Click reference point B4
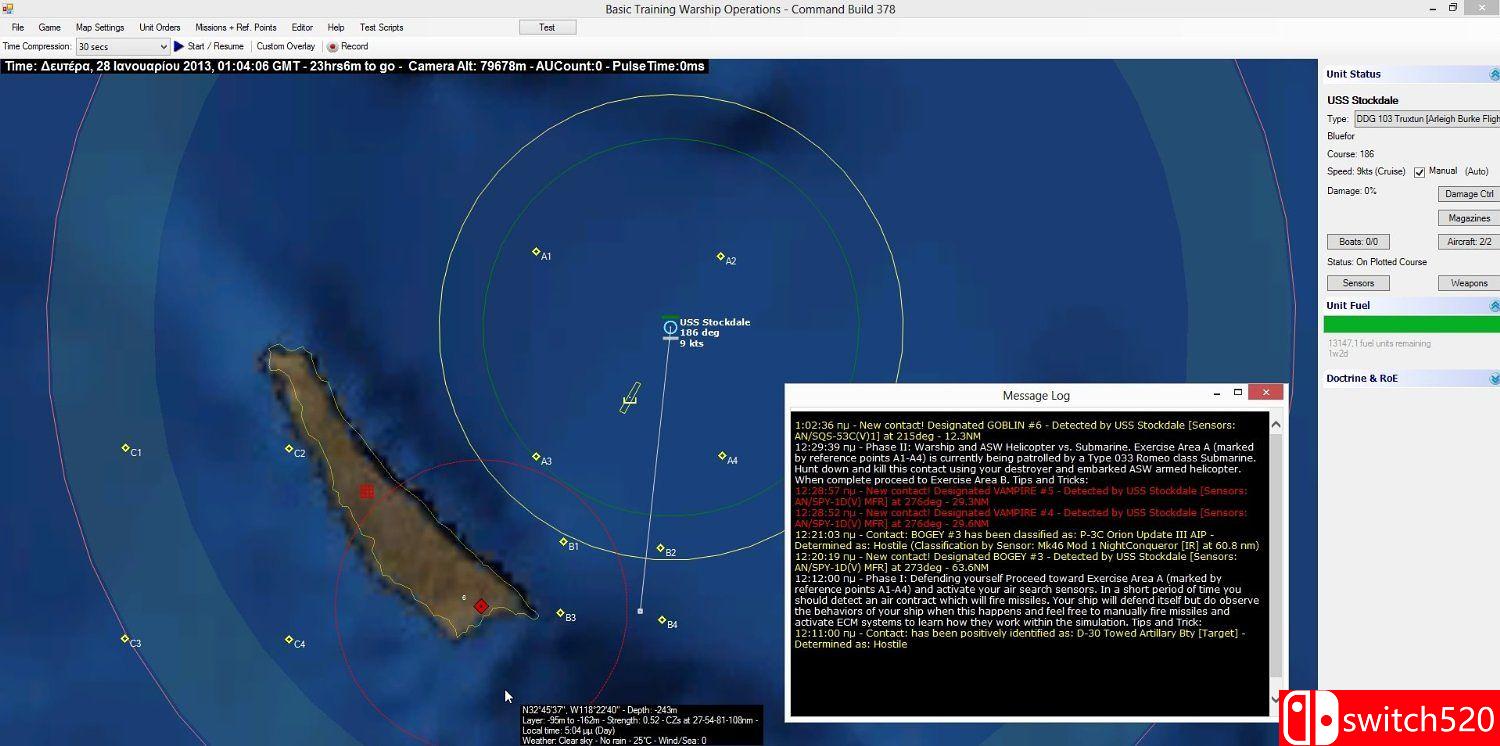1500x746 pixels. coord(662,620)
